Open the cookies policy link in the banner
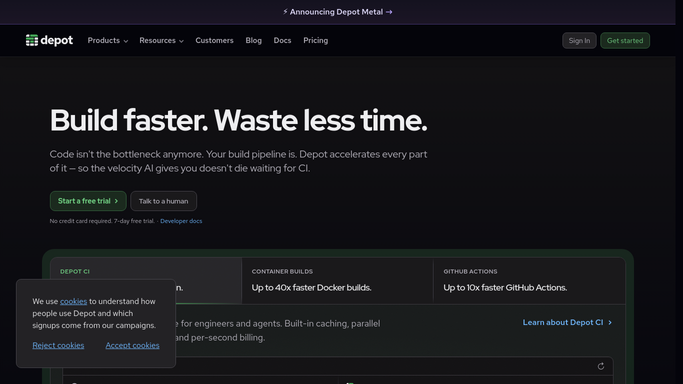 pyautogui.click(x=73, y=301)
